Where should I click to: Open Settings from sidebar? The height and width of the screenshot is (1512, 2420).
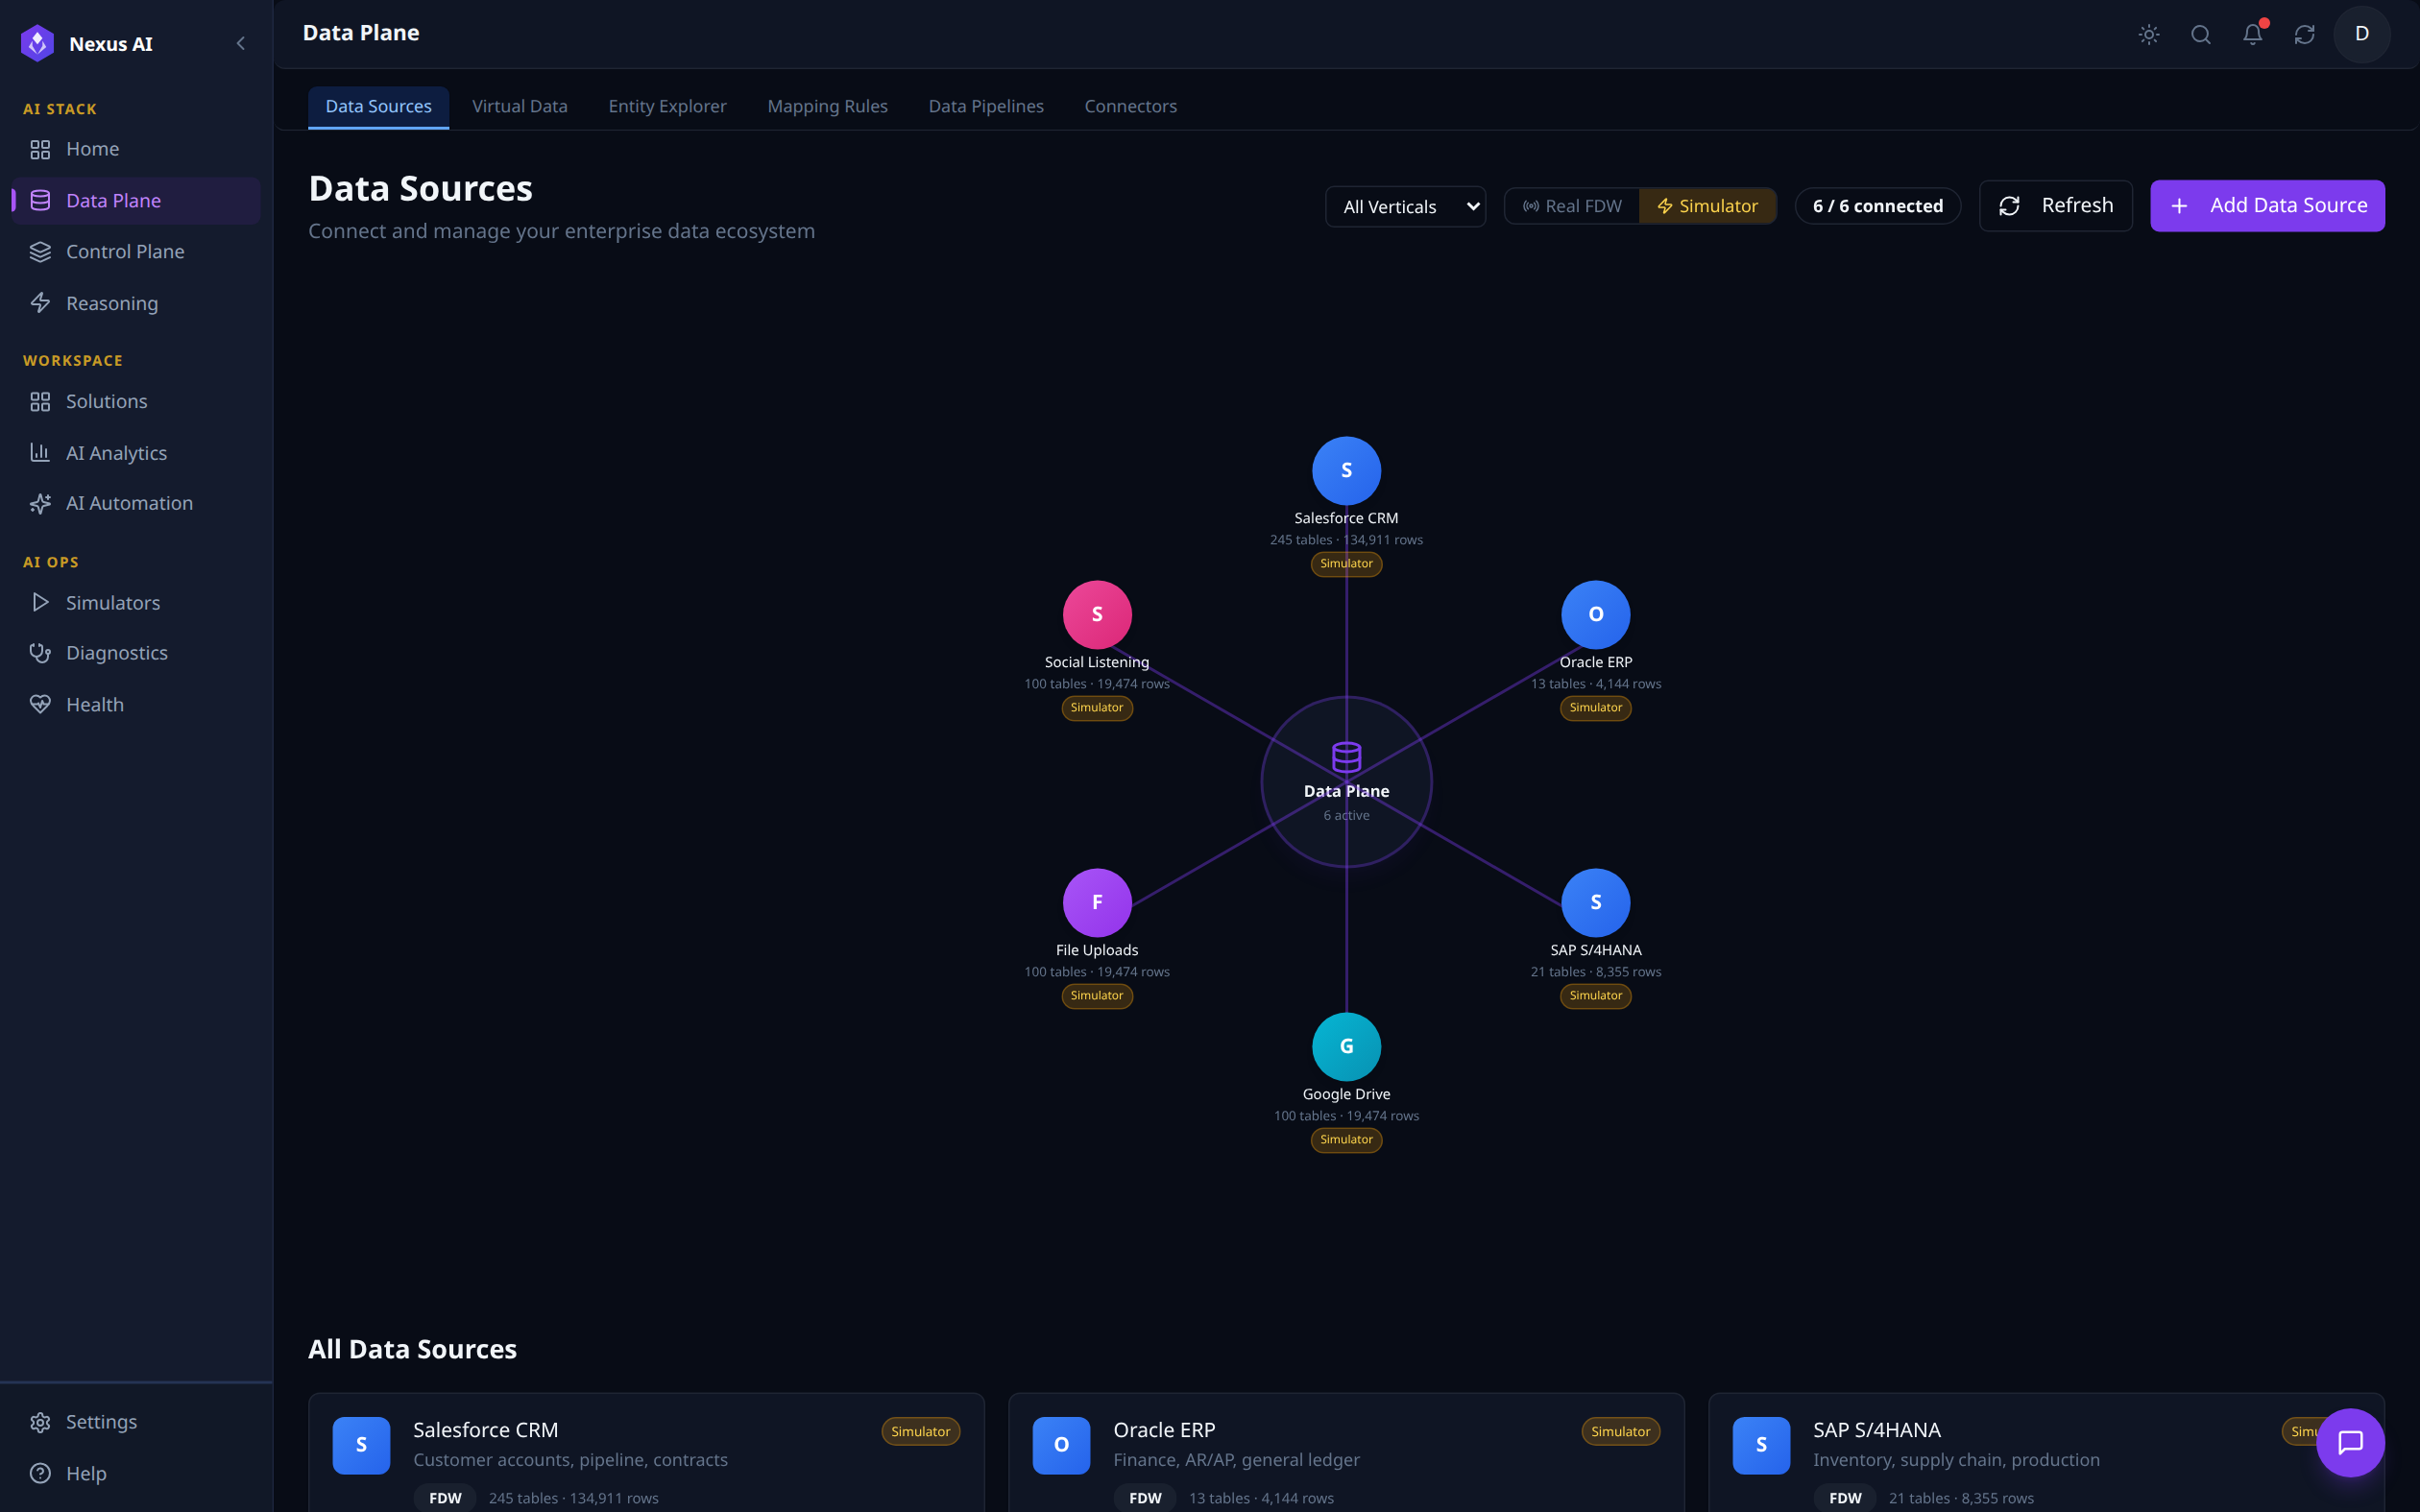click(136, 1422)
